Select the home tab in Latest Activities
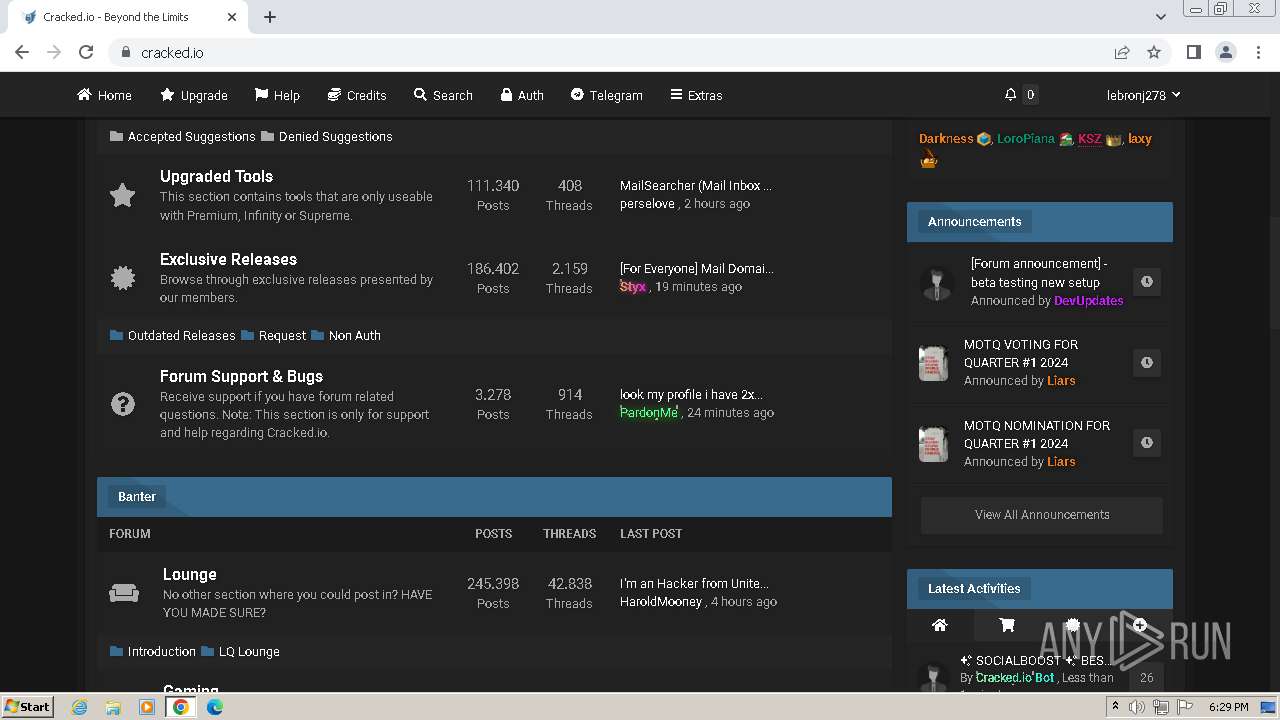This screenshot has height=720, width=1280. coord(939,625)
